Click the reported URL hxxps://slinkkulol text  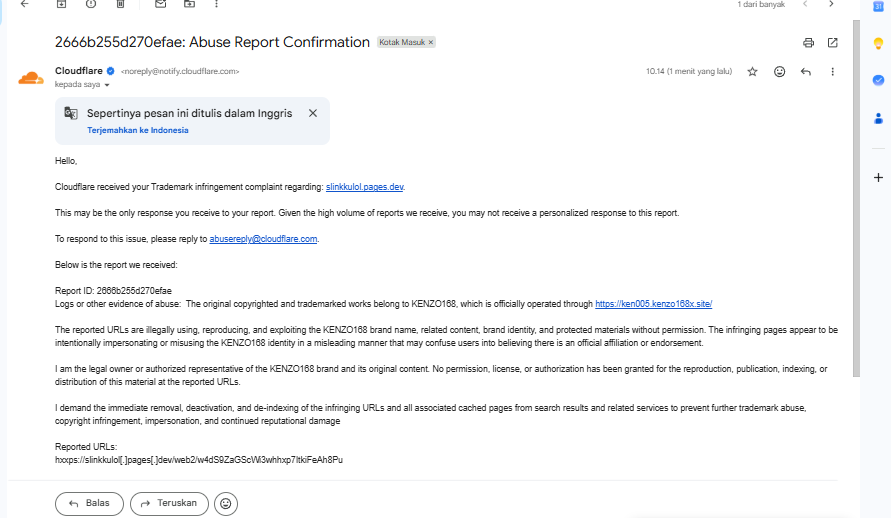pyautogui.click(x=199, y=460)
